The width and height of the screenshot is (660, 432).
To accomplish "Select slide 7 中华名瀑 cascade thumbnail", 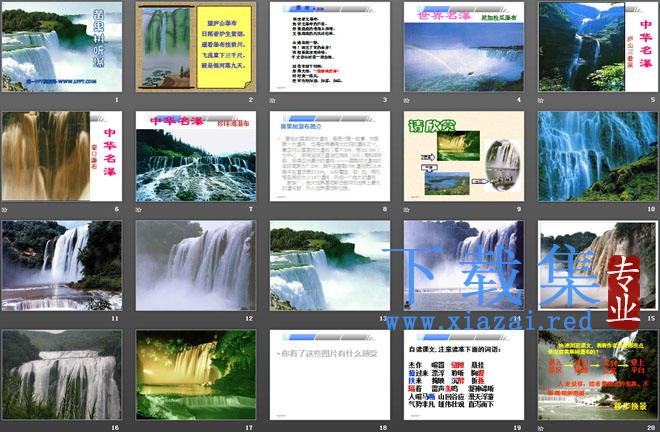I will 196,156.
